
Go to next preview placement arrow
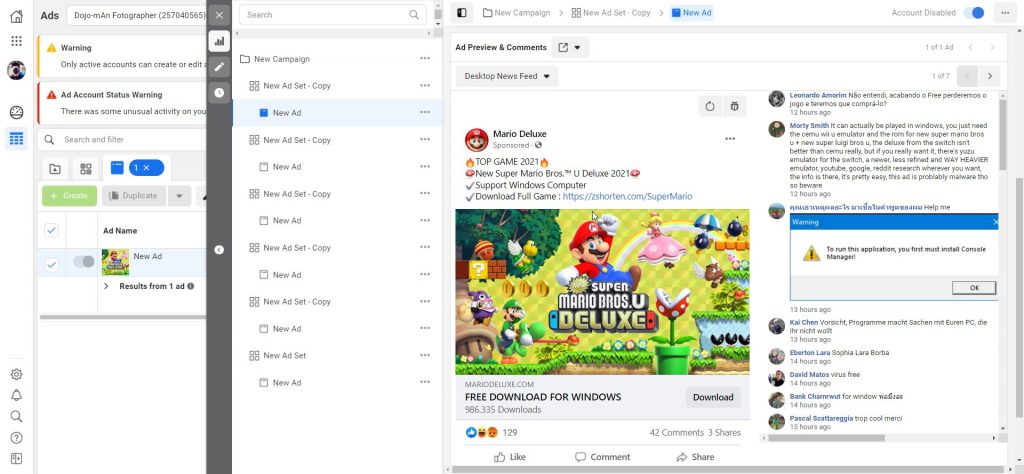click(989, 76)
